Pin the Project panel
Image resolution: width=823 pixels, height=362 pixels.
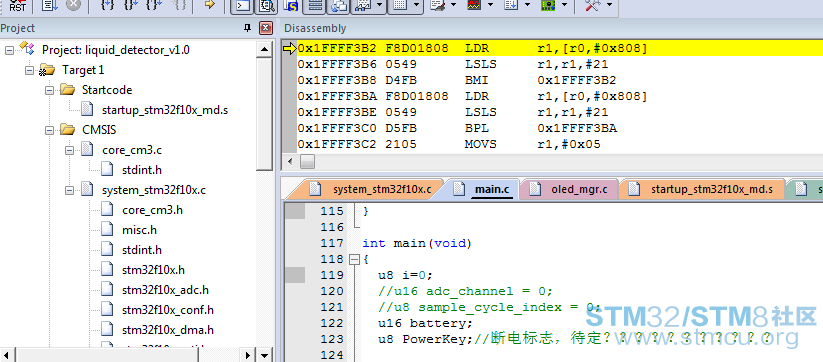tap(248, 28)
